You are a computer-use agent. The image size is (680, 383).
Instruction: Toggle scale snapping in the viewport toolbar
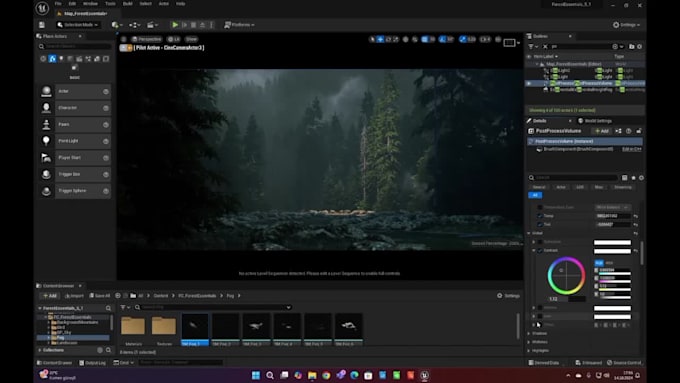coord(463,39)
